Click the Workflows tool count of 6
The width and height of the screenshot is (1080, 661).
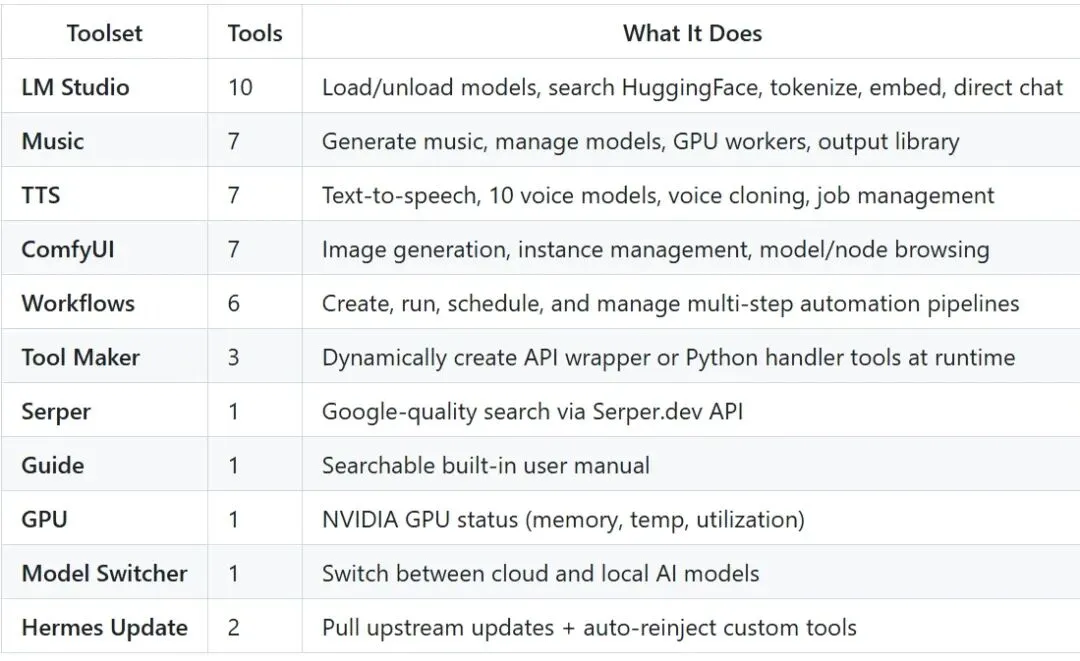234,303
